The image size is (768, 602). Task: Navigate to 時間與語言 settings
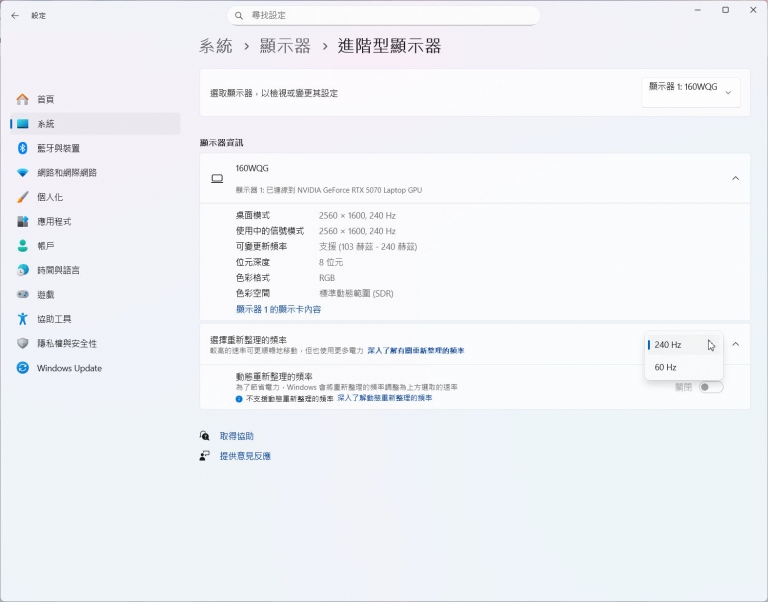pyautogui.click(x=58, y=270)
